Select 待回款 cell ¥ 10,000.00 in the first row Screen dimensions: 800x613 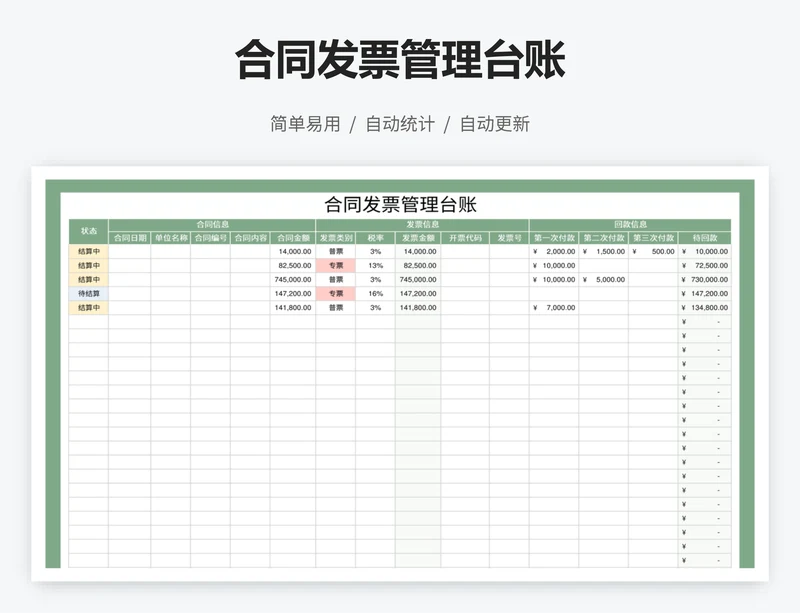click(705, 252)
